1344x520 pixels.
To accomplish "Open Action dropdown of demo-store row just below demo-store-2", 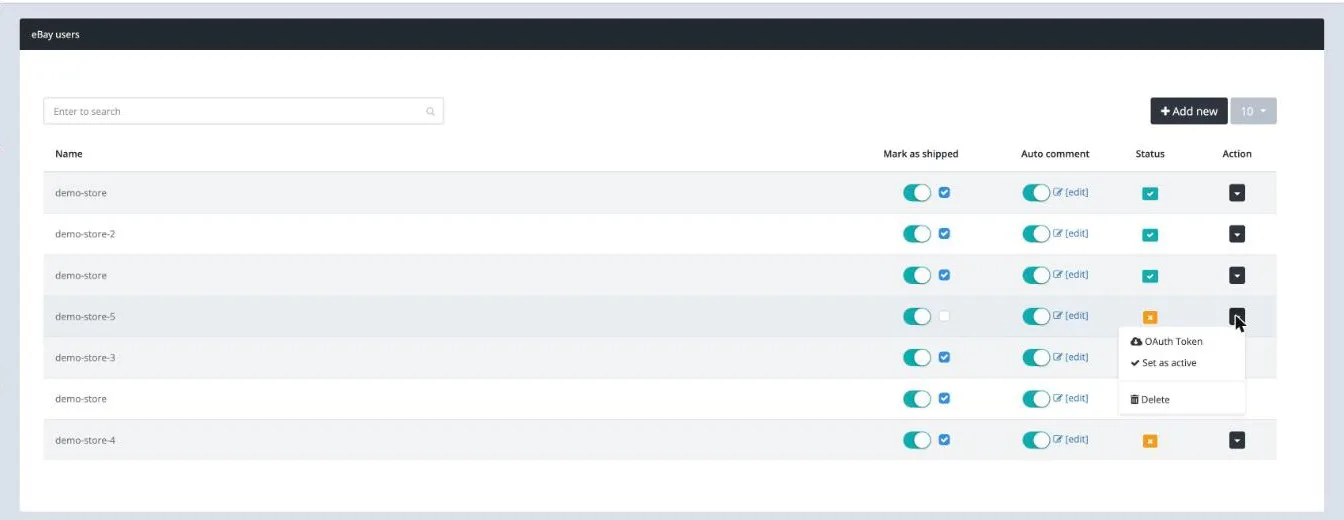I will pos(1237,275).
